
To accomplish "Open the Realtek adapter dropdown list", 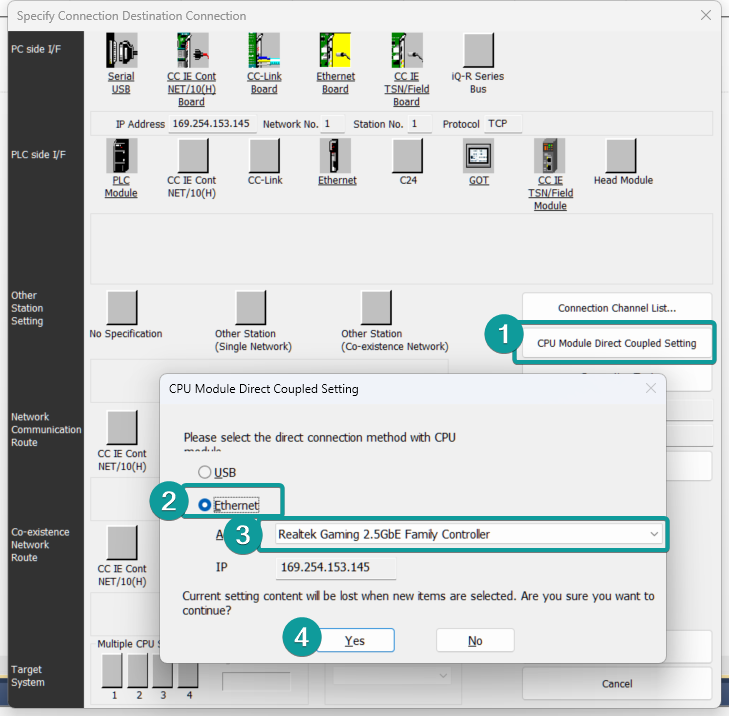I will (x=654, y=534).
